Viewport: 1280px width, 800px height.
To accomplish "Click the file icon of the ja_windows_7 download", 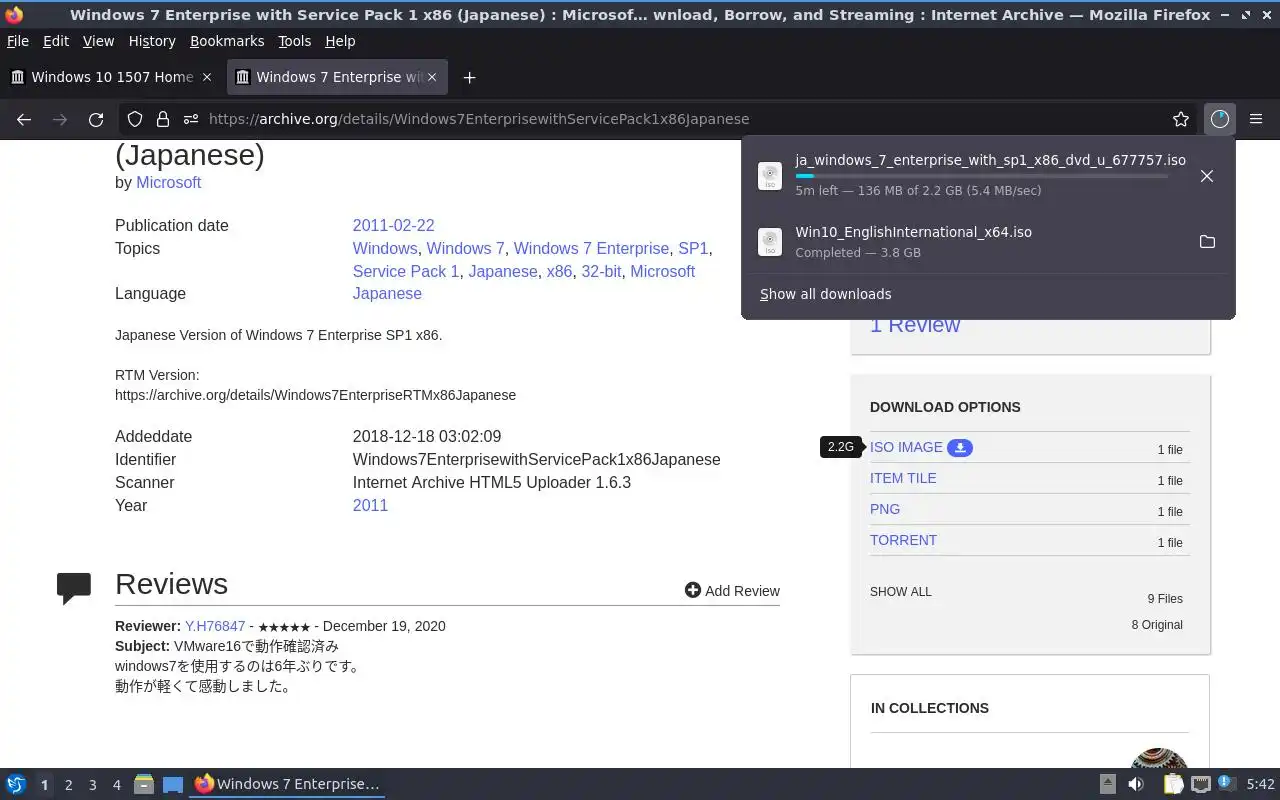I will coord(770,176).
